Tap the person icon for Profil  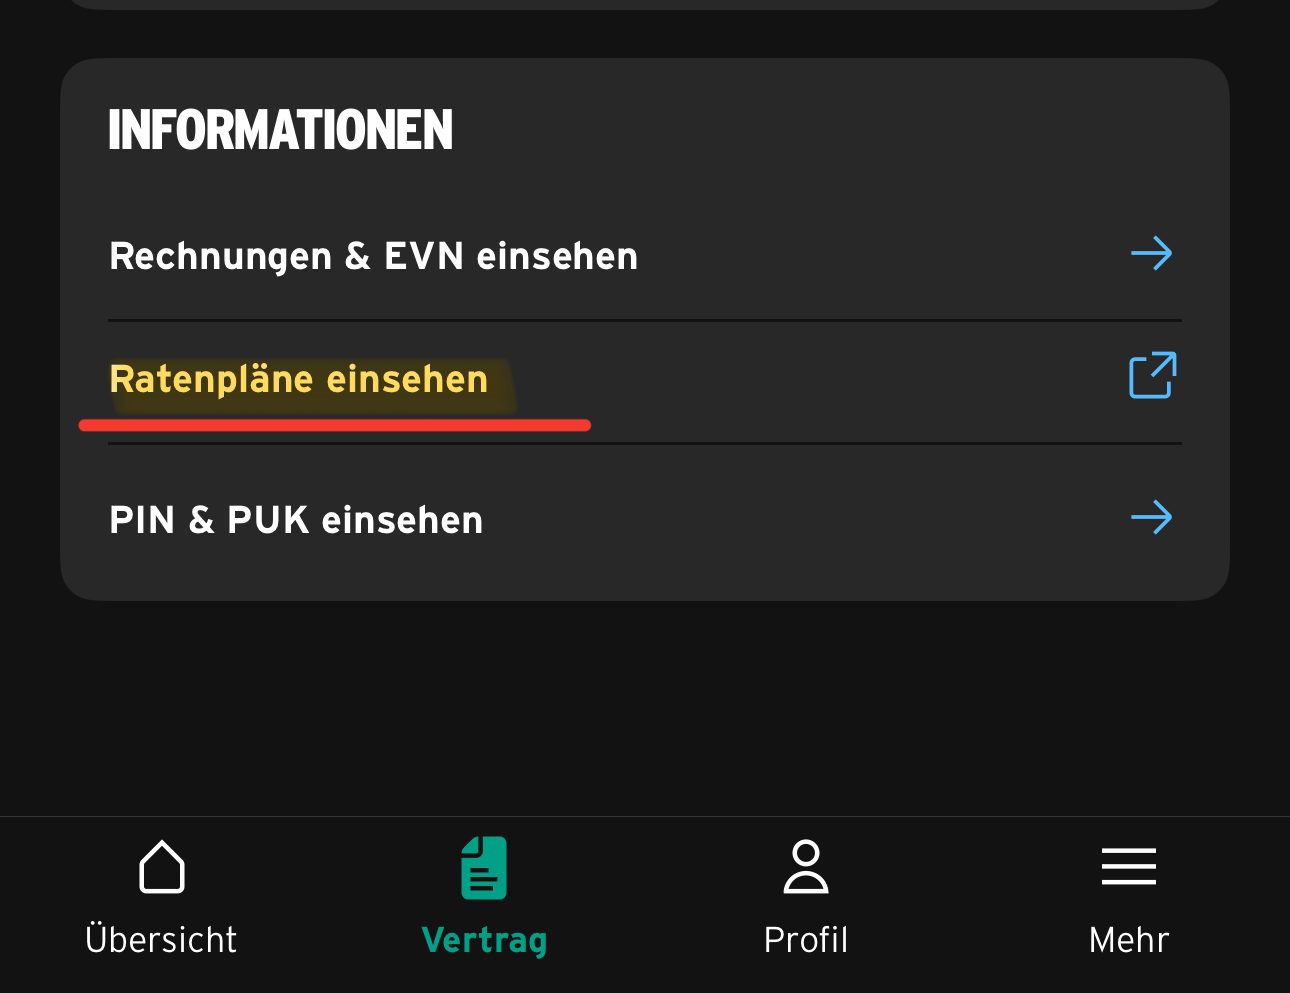click(x=806, y=866)
